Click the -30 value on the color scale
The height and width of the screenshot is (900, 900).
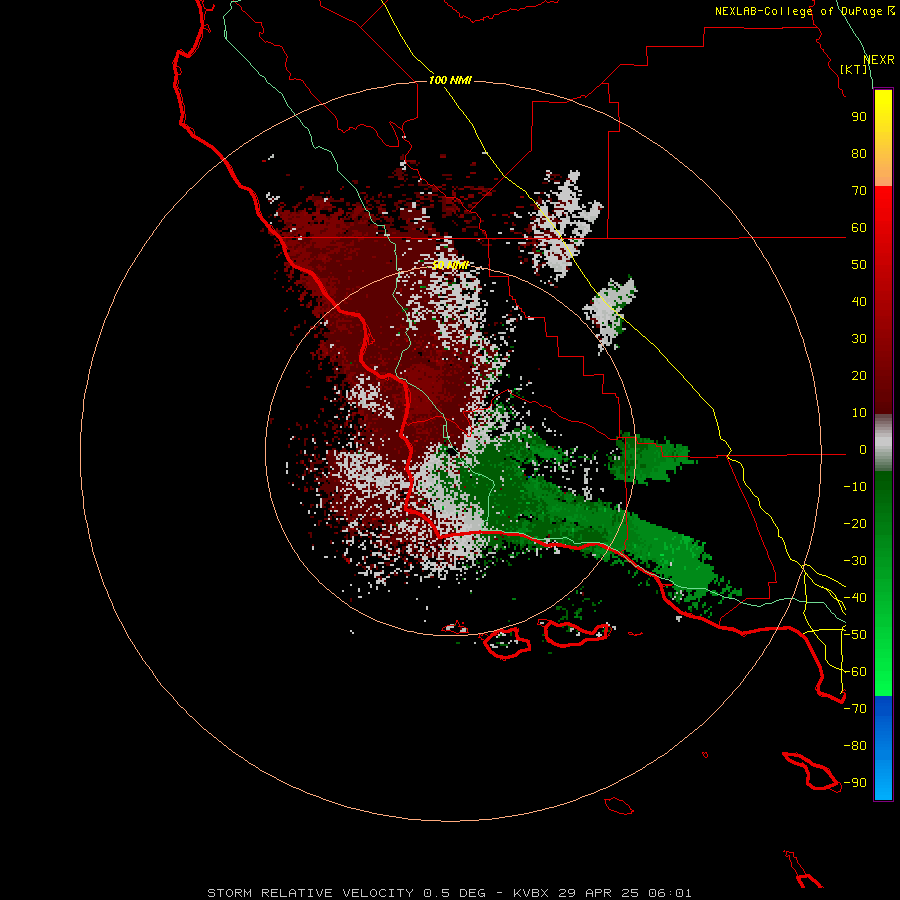[x=855, y=561]
